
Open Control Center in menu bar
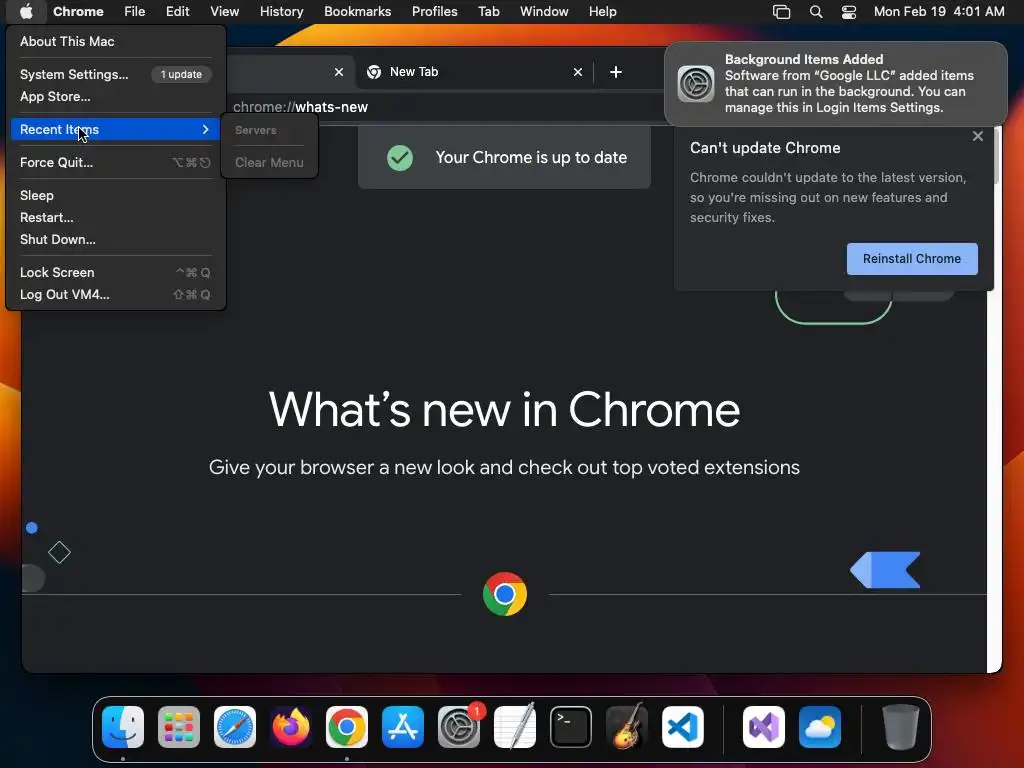tap(848, 11)
